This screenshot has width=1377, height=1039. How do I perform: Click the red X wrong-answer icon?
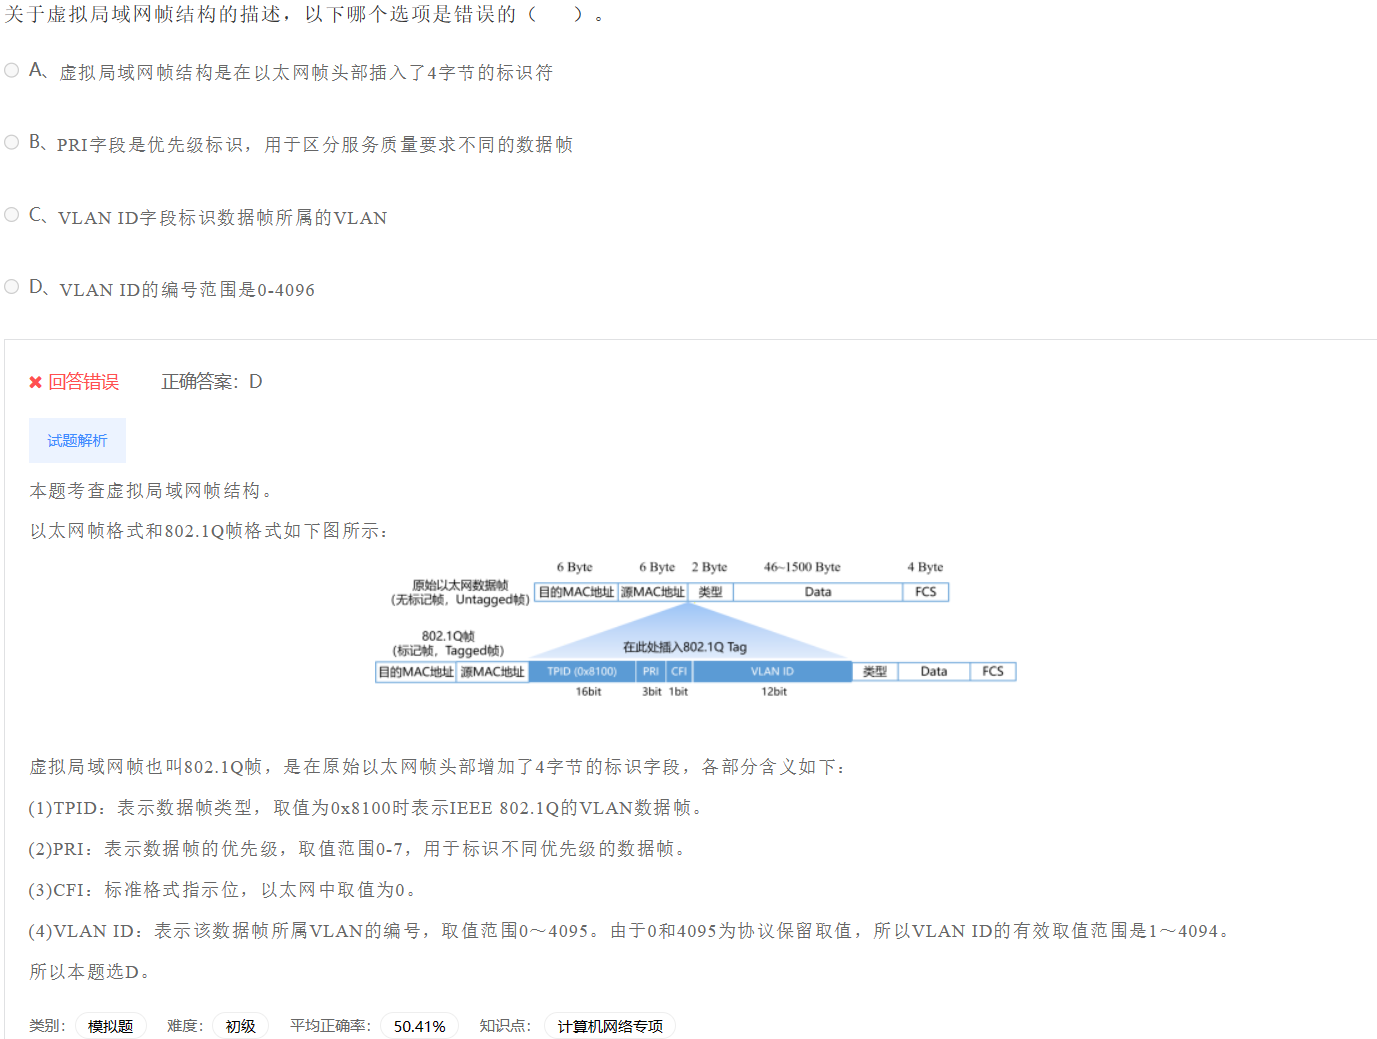point(35,382)
